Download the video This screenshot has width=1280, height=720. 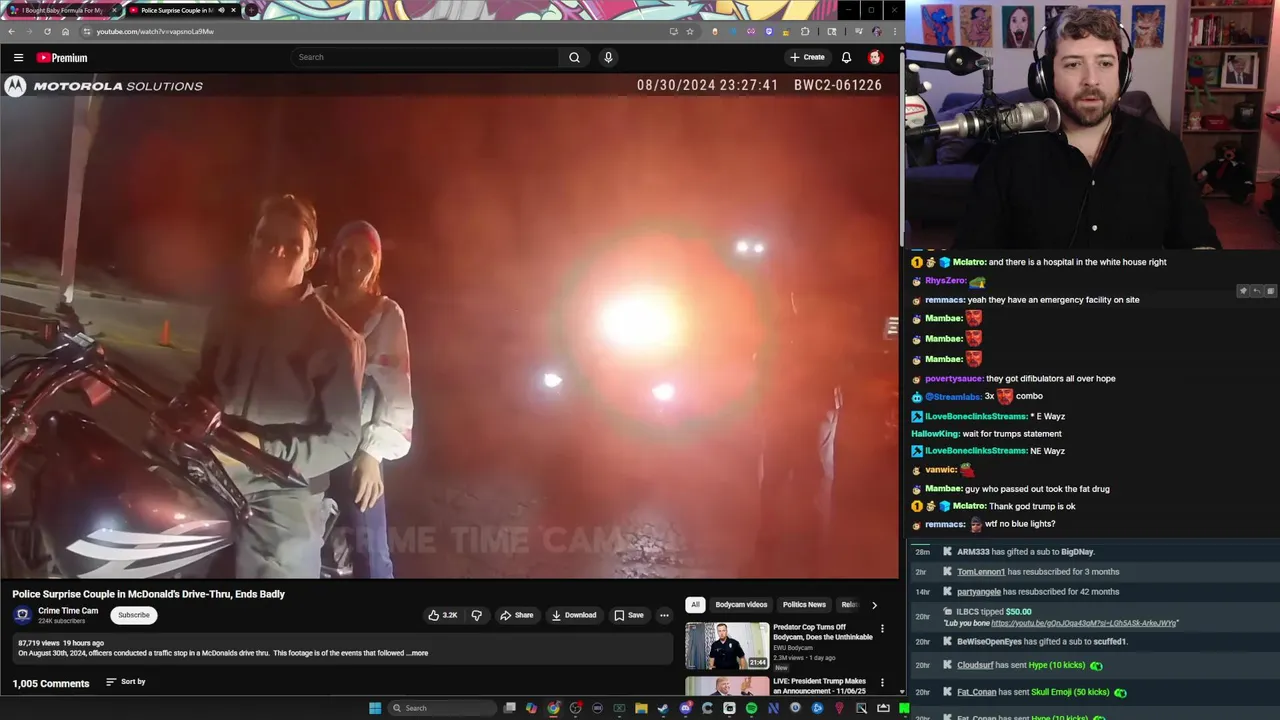click(573, 615)
